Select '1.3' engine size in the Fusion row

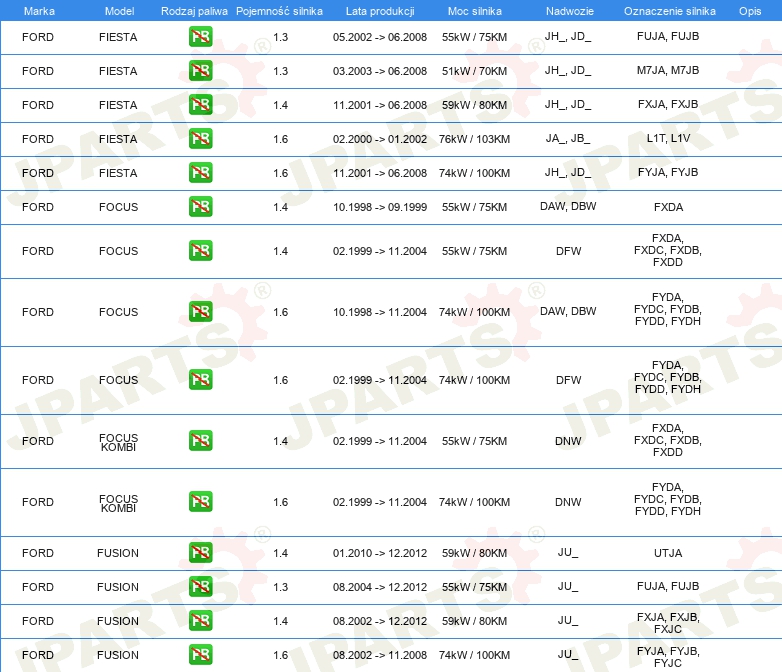pos(280,587)
